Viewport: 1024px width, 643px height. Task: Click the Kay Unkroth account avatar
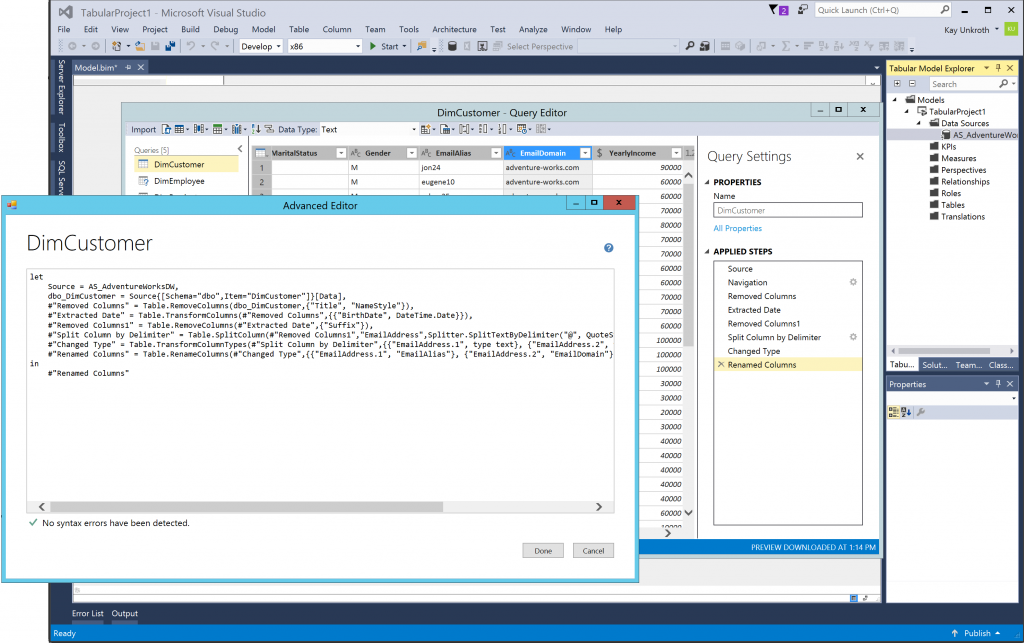tap(1011, 29)
